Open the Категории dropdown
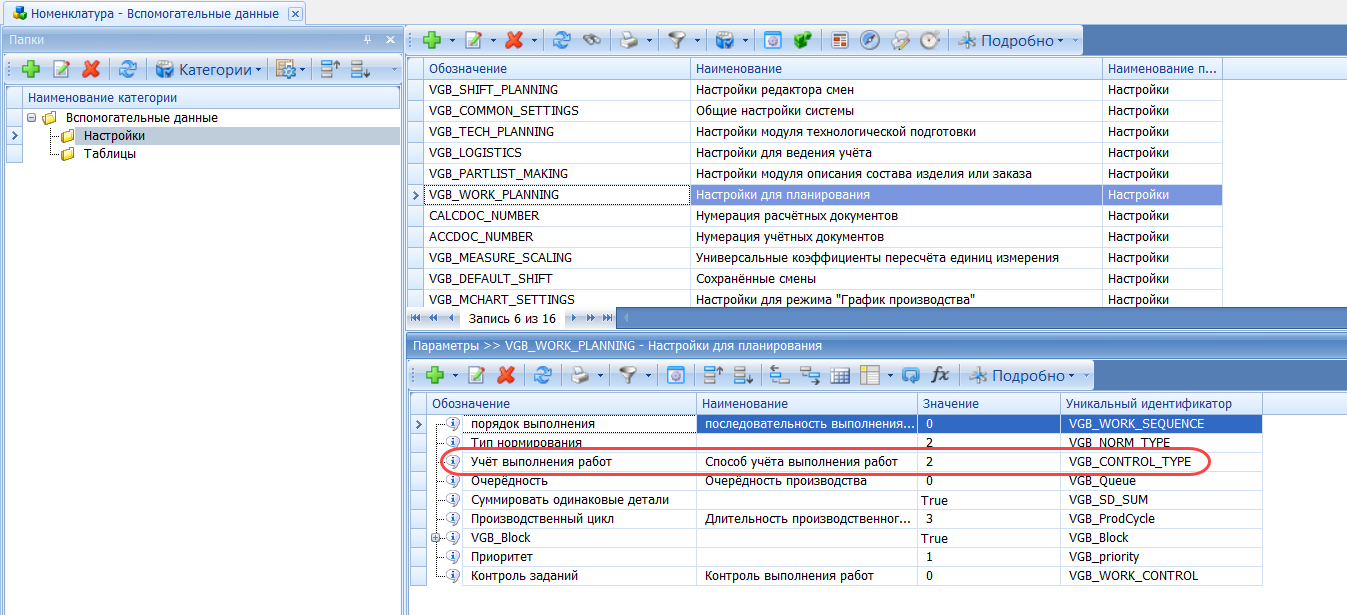The image size is (1347, 615). coord(210,69)
